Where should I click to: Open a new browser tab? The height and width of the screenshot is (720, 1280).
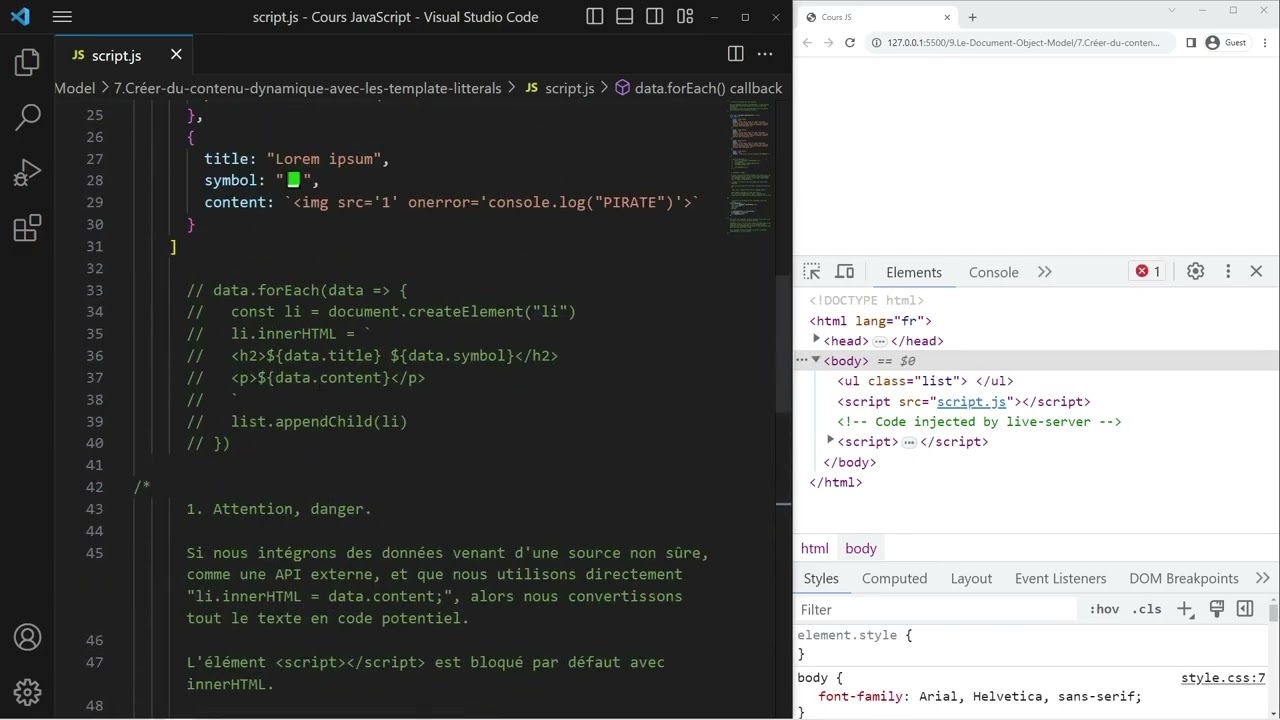[972, 17]
